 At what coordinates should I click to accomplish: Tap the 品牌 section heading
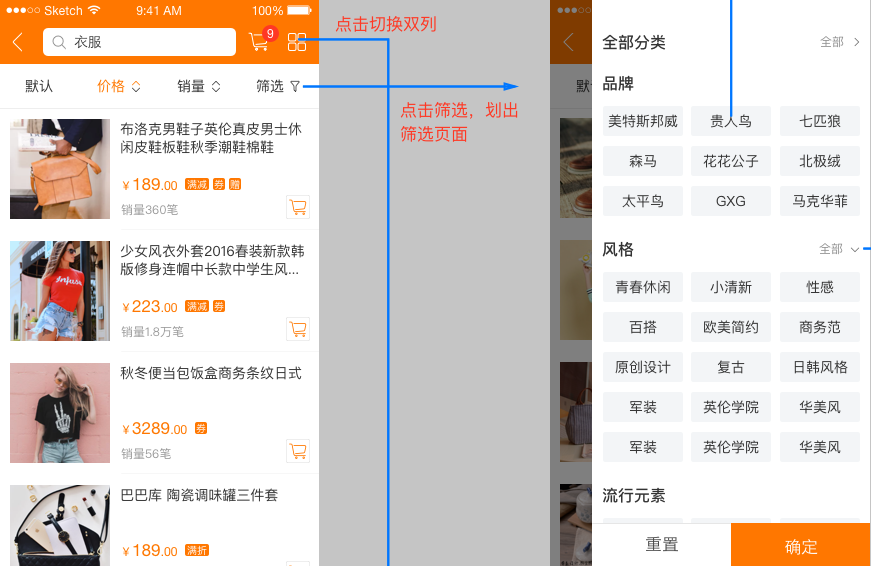click(618, 84)
